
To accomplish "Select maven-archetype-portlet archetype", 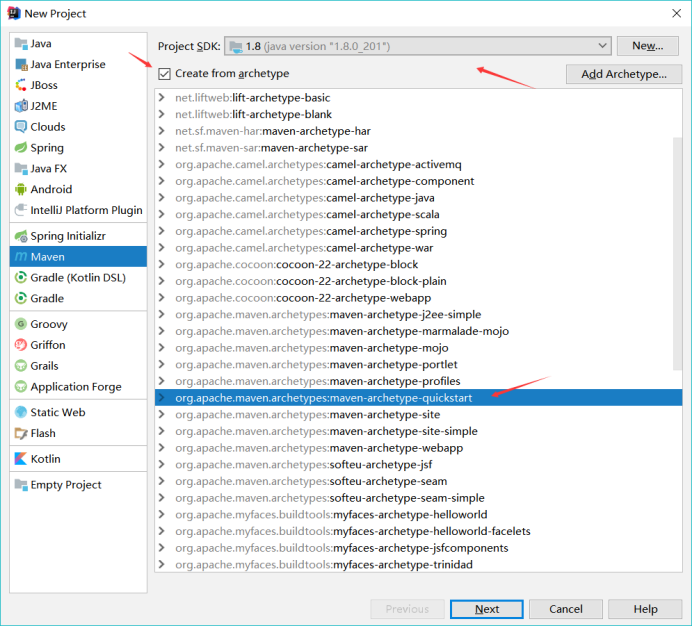I will [418, 364].
